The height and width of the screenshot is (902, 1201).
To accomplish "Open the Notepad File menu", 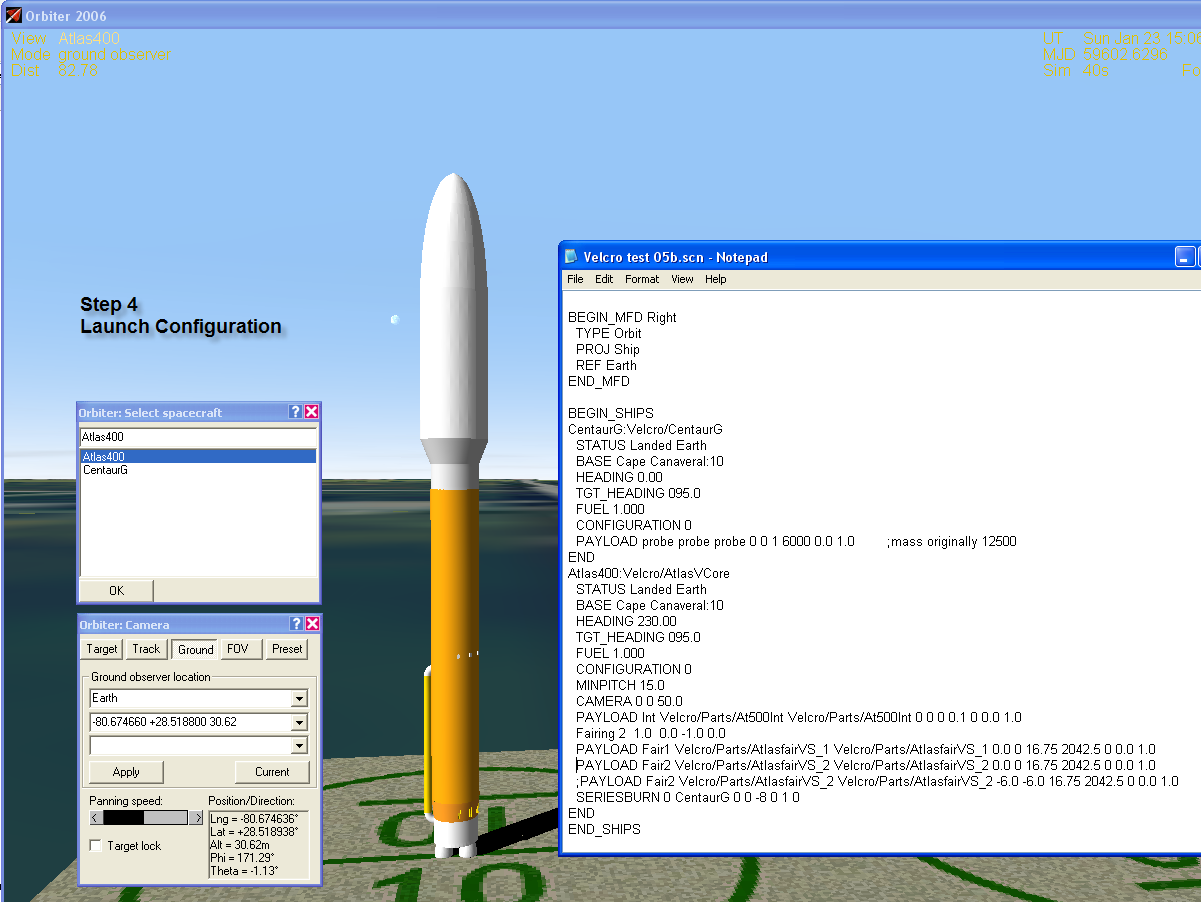I will tap(575, 279).
